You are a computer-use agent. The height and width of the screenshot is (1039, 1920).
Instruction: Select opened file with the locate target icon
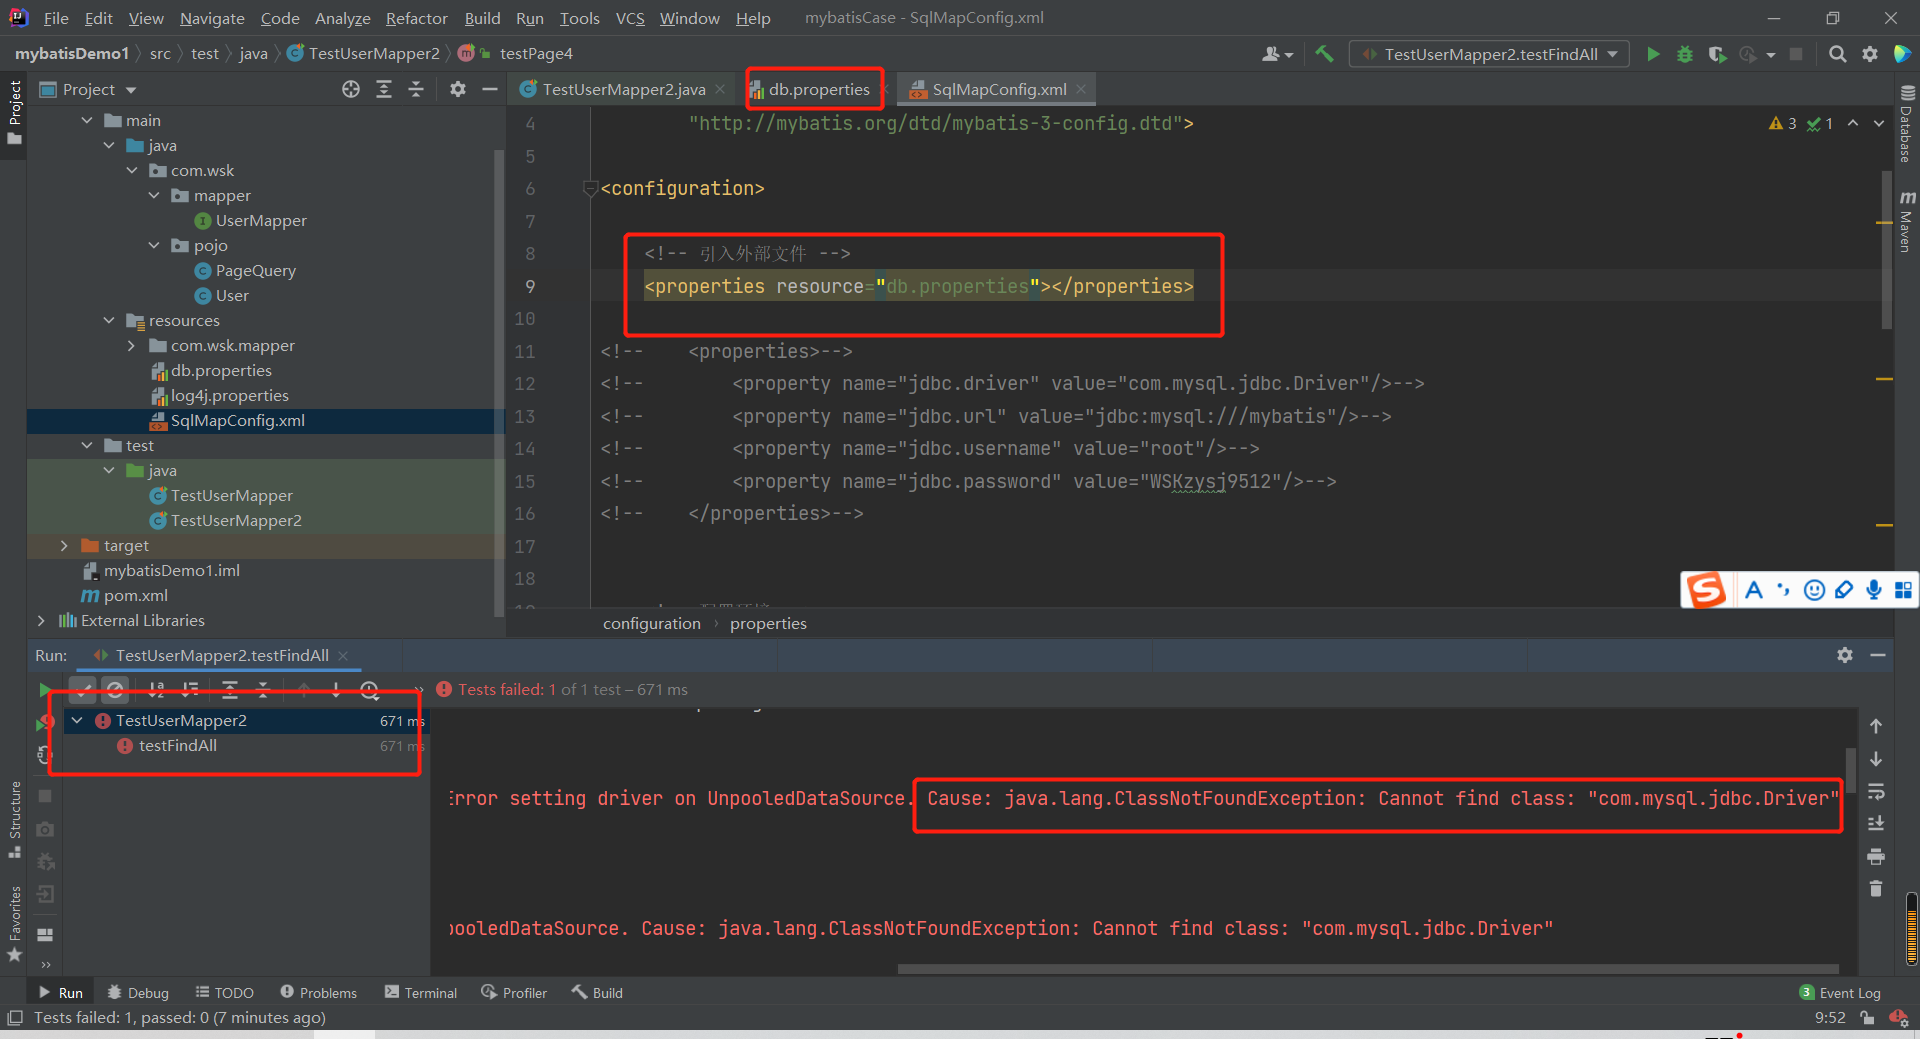point(351,89)
